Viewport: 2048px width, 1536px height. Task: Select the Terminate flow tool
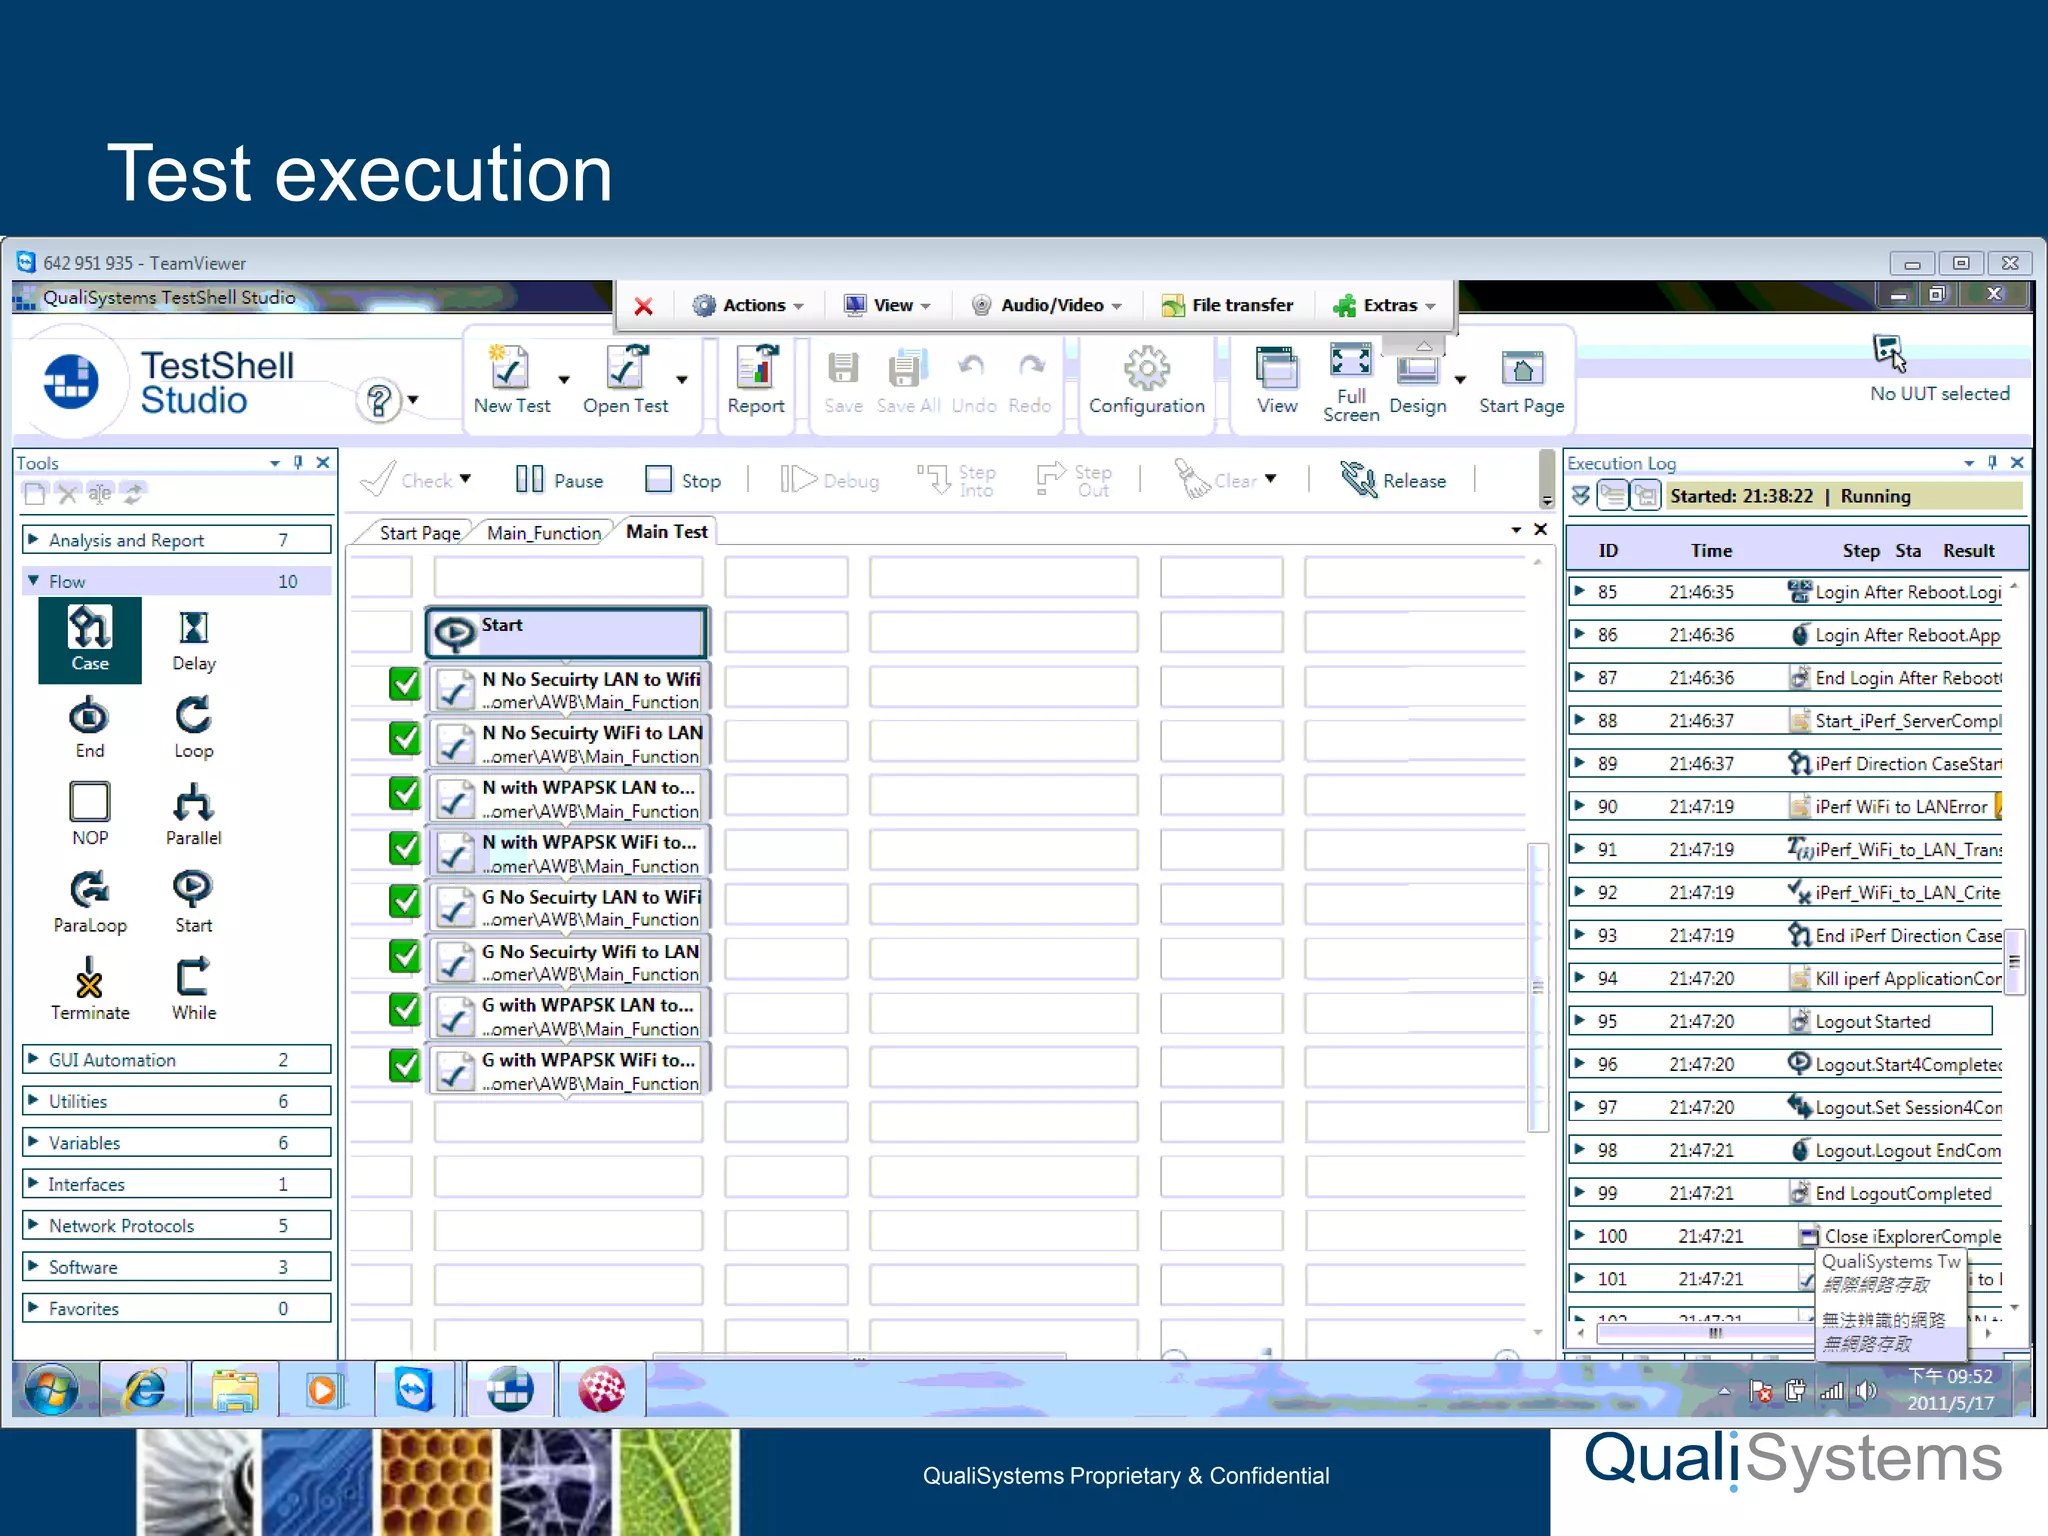90,989
